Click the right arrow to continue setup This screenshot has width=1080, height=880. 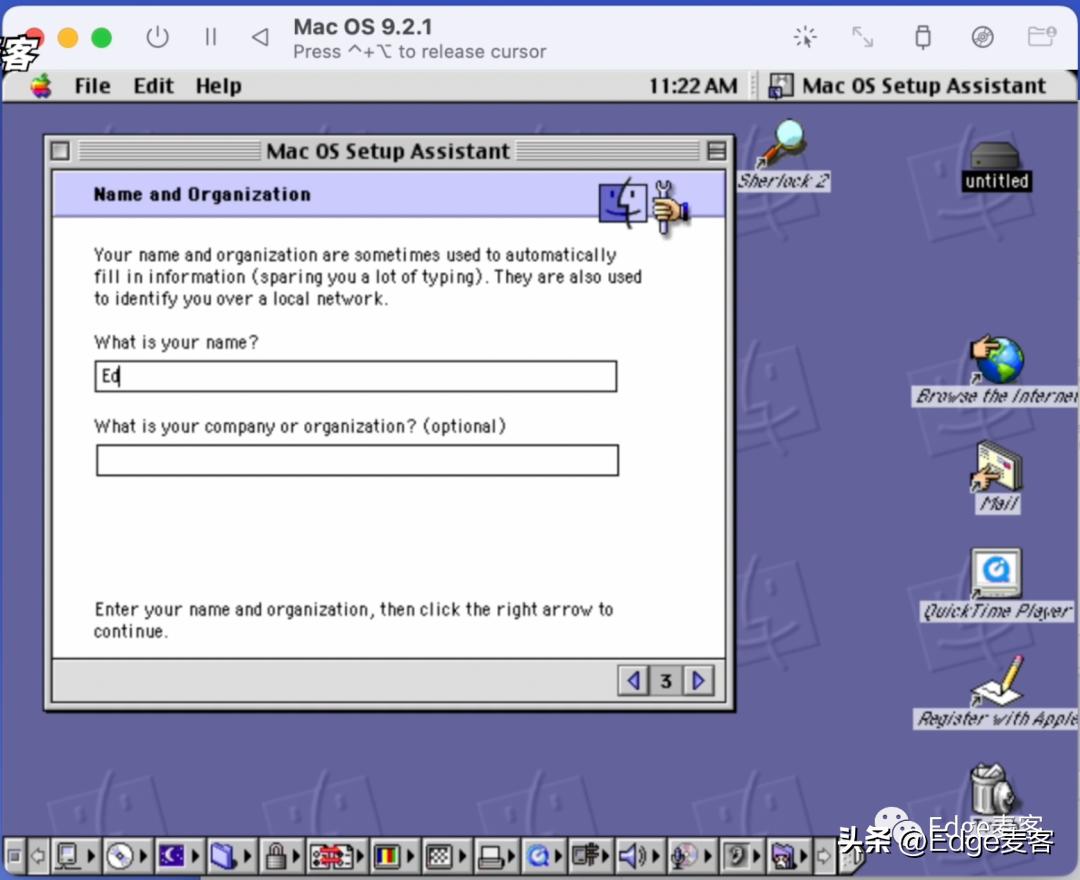[x=697, y=680]
